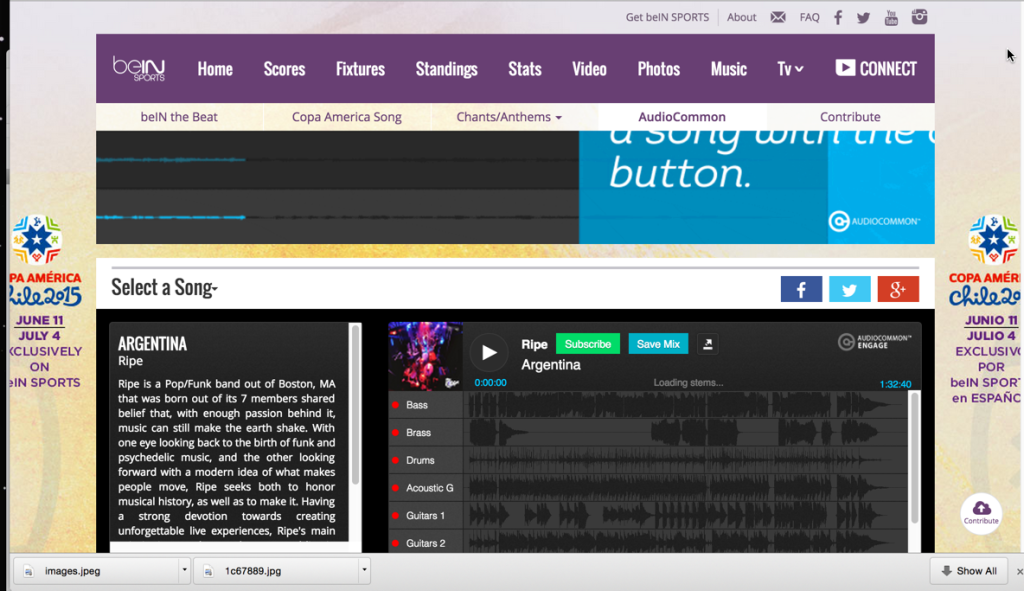Click the left Copa América Chile 2015 banner
The image size is (1024, 591).
coord(44,304)
